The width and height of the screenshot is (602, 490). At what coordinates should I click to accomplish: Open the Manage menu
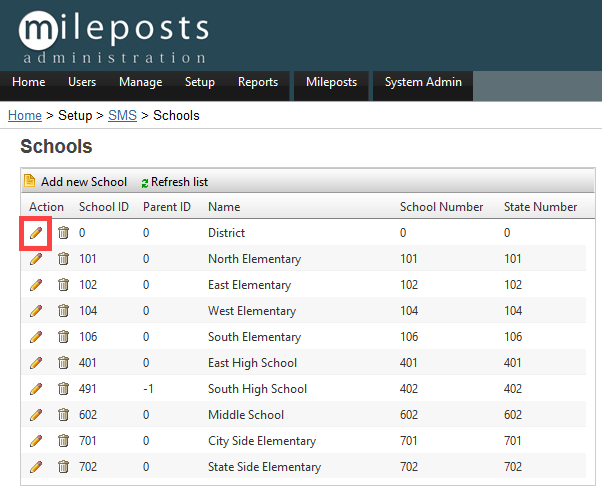tap(141, 82)
